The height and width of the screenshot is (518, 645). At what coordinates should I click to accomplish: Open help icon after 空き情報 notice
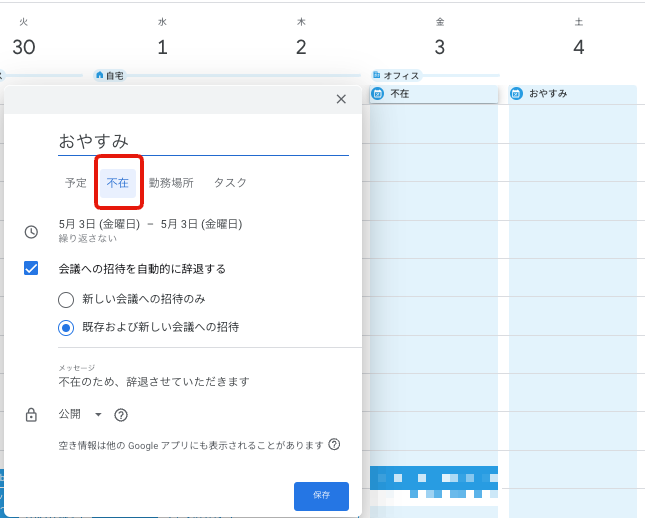pyautogui.click(x=334, y=444)
